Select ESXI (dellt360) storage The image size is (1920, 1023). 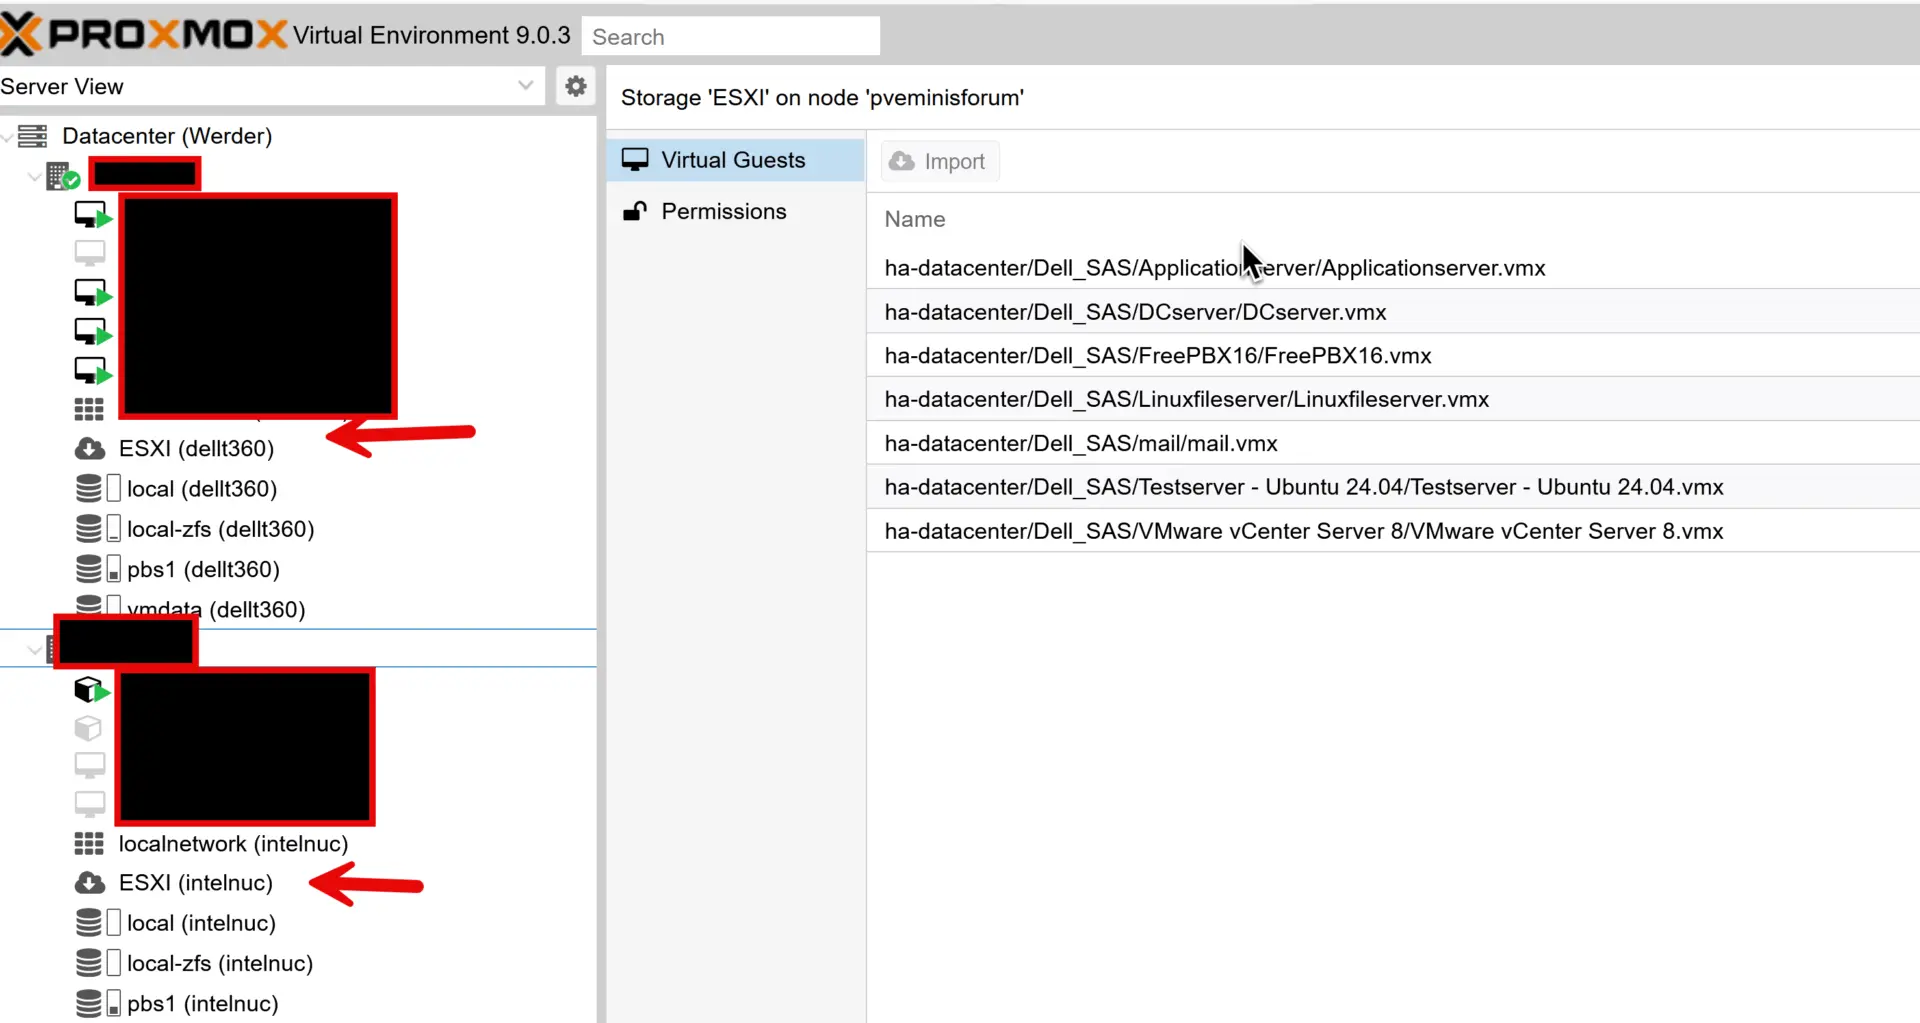click(196, 449)
